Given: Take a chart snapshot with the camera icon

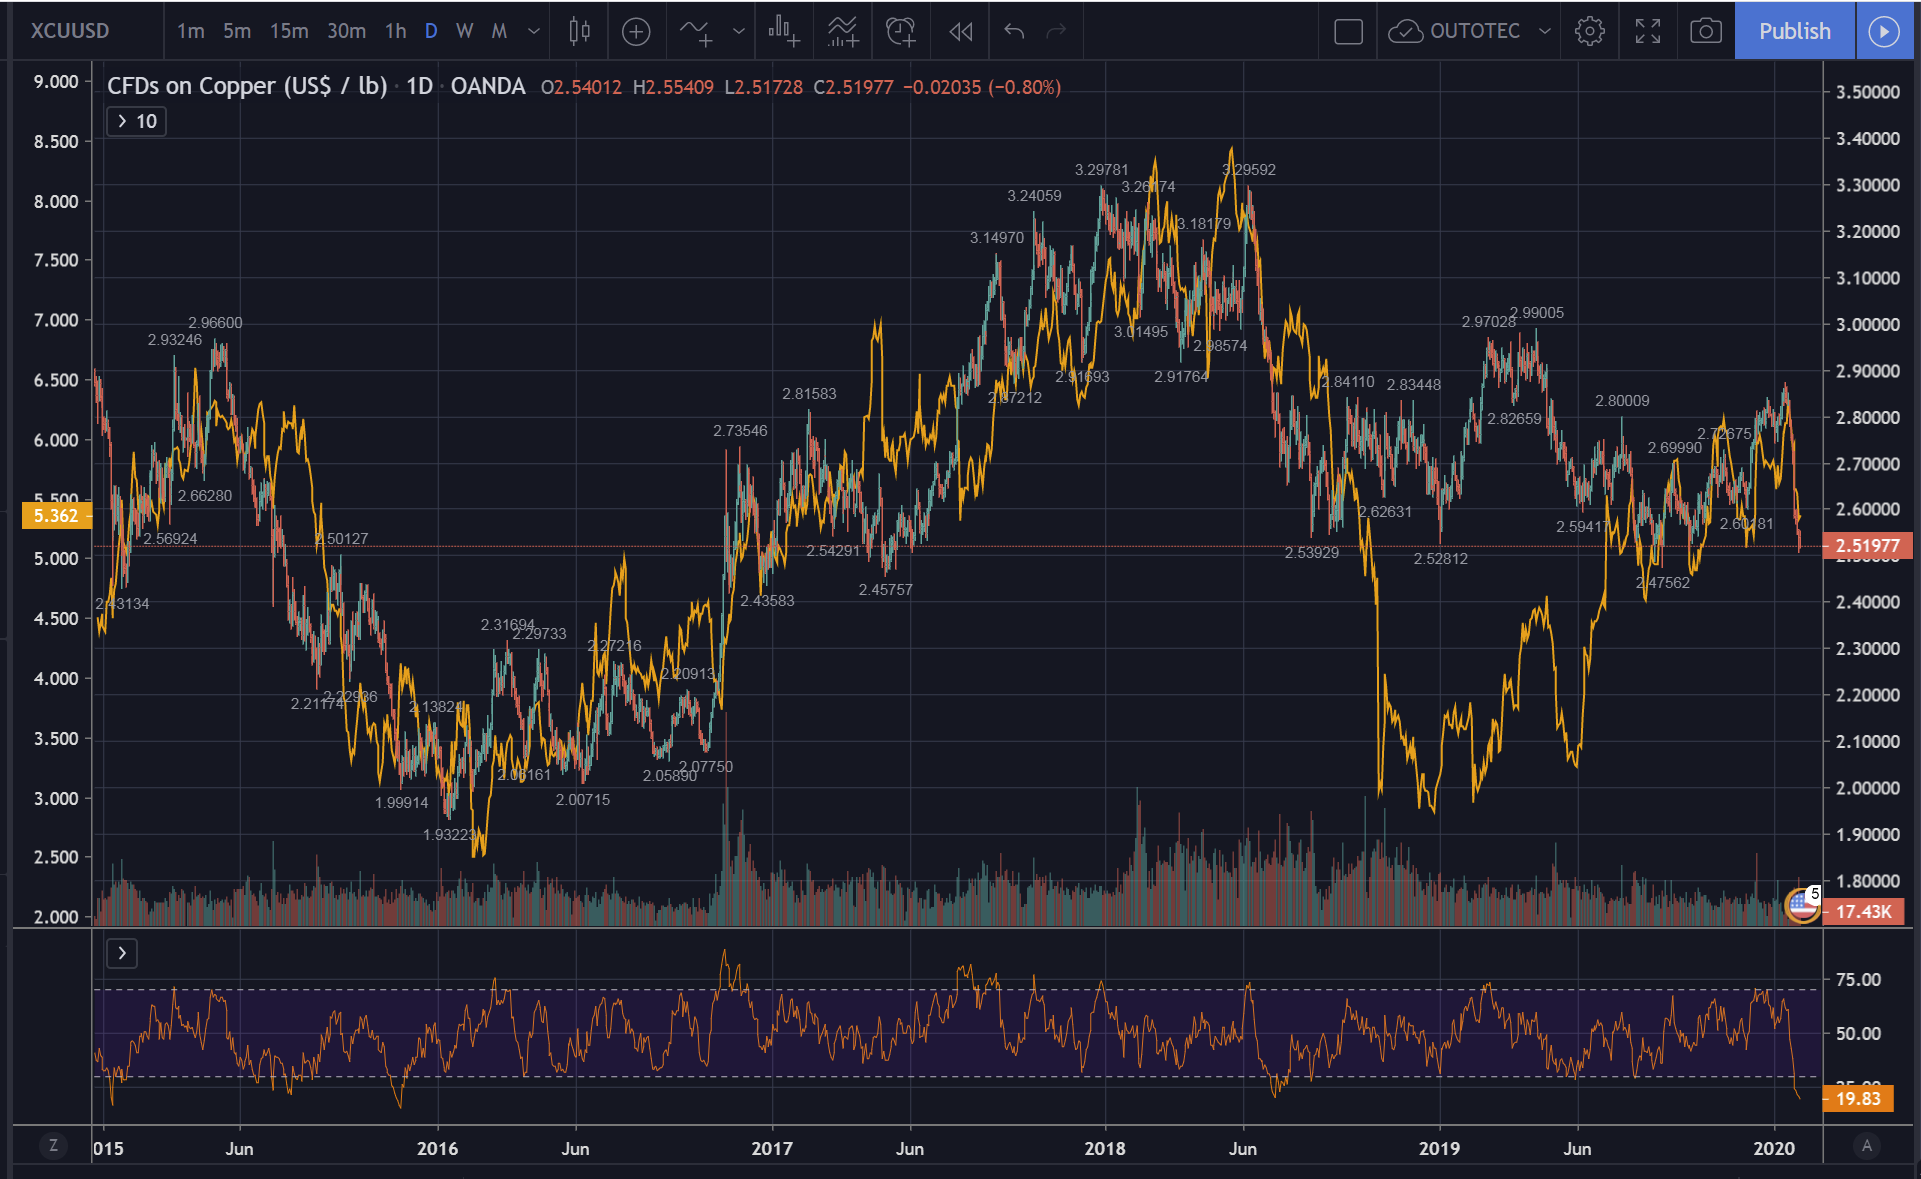Looking at the screenshot, I should pos(1705,31).
